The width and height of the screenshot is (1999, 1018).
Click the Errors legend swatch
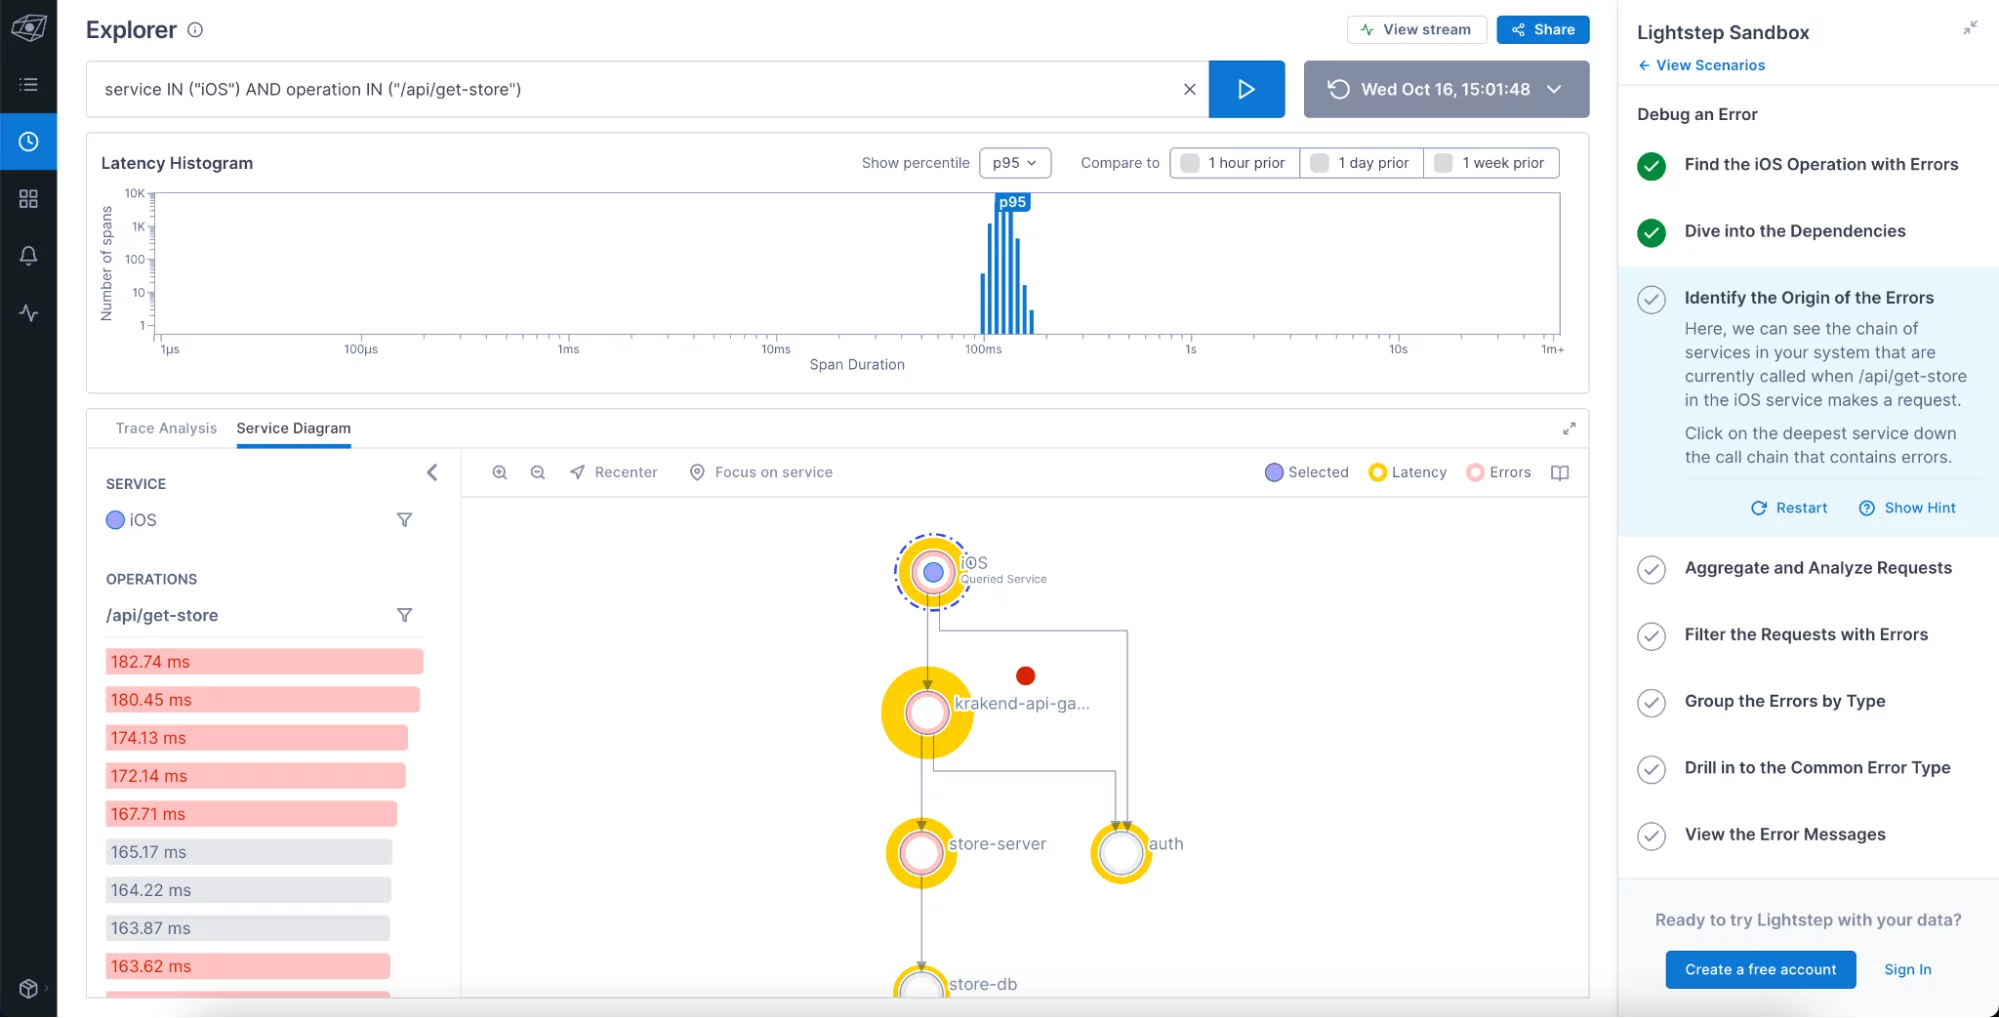1474,472
